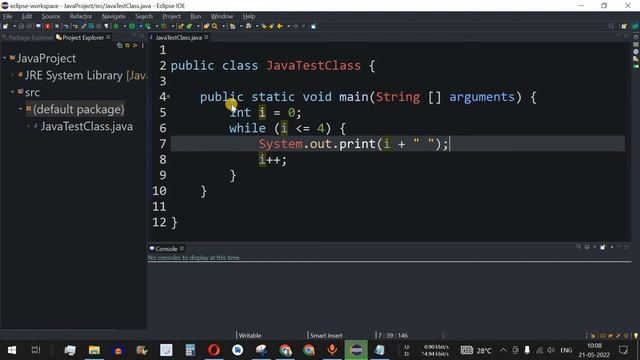Click the toolbar Search magnifier icon
Image resolution: width=640 pixels, height=360 pixels.
pyautogui.click(x=214, y=26)
